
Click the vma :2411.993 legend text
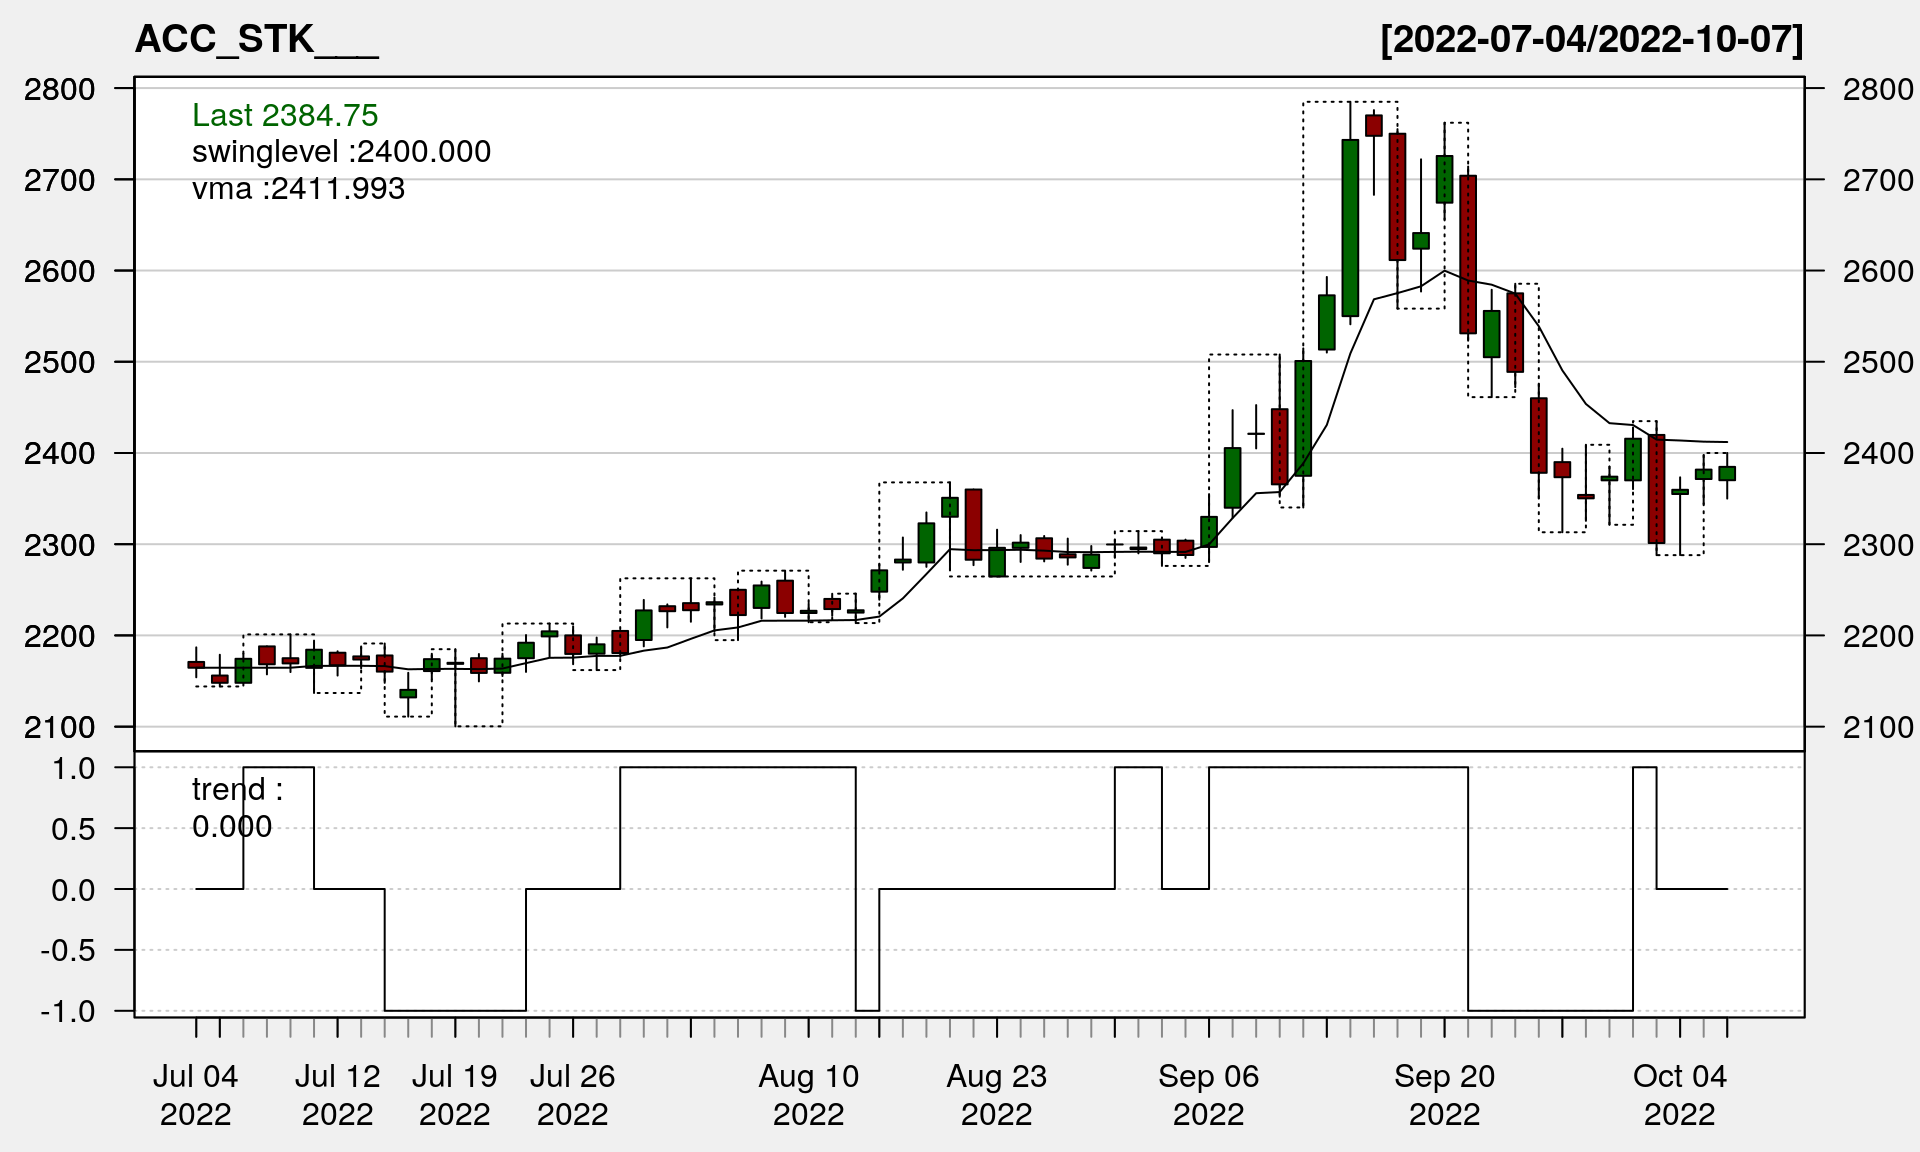[298, 189]
